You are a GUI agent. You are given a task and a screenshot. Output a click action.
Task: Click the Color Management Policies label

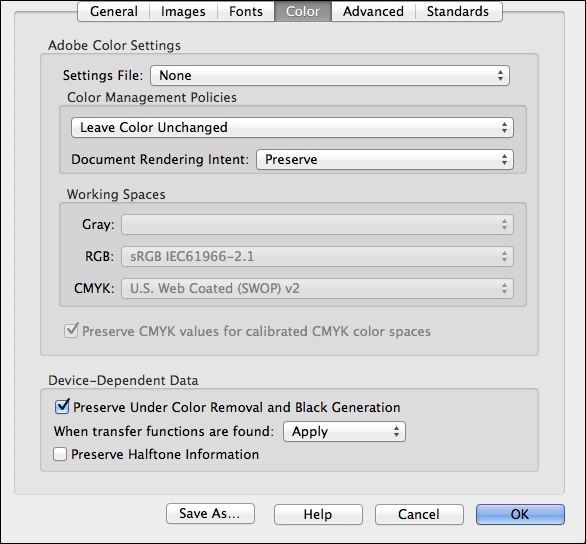pos(152,98)
